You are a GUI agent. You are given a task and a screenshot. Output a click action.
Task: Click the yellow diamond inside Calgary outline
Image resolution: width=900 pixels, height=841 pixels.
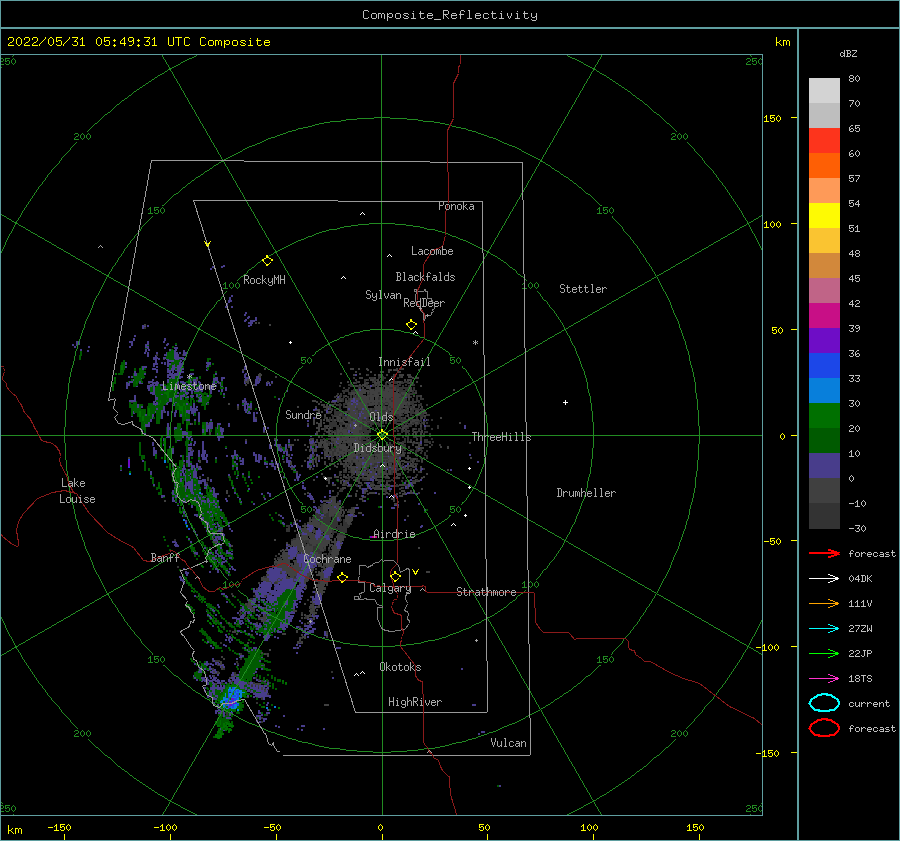[395, 576]
